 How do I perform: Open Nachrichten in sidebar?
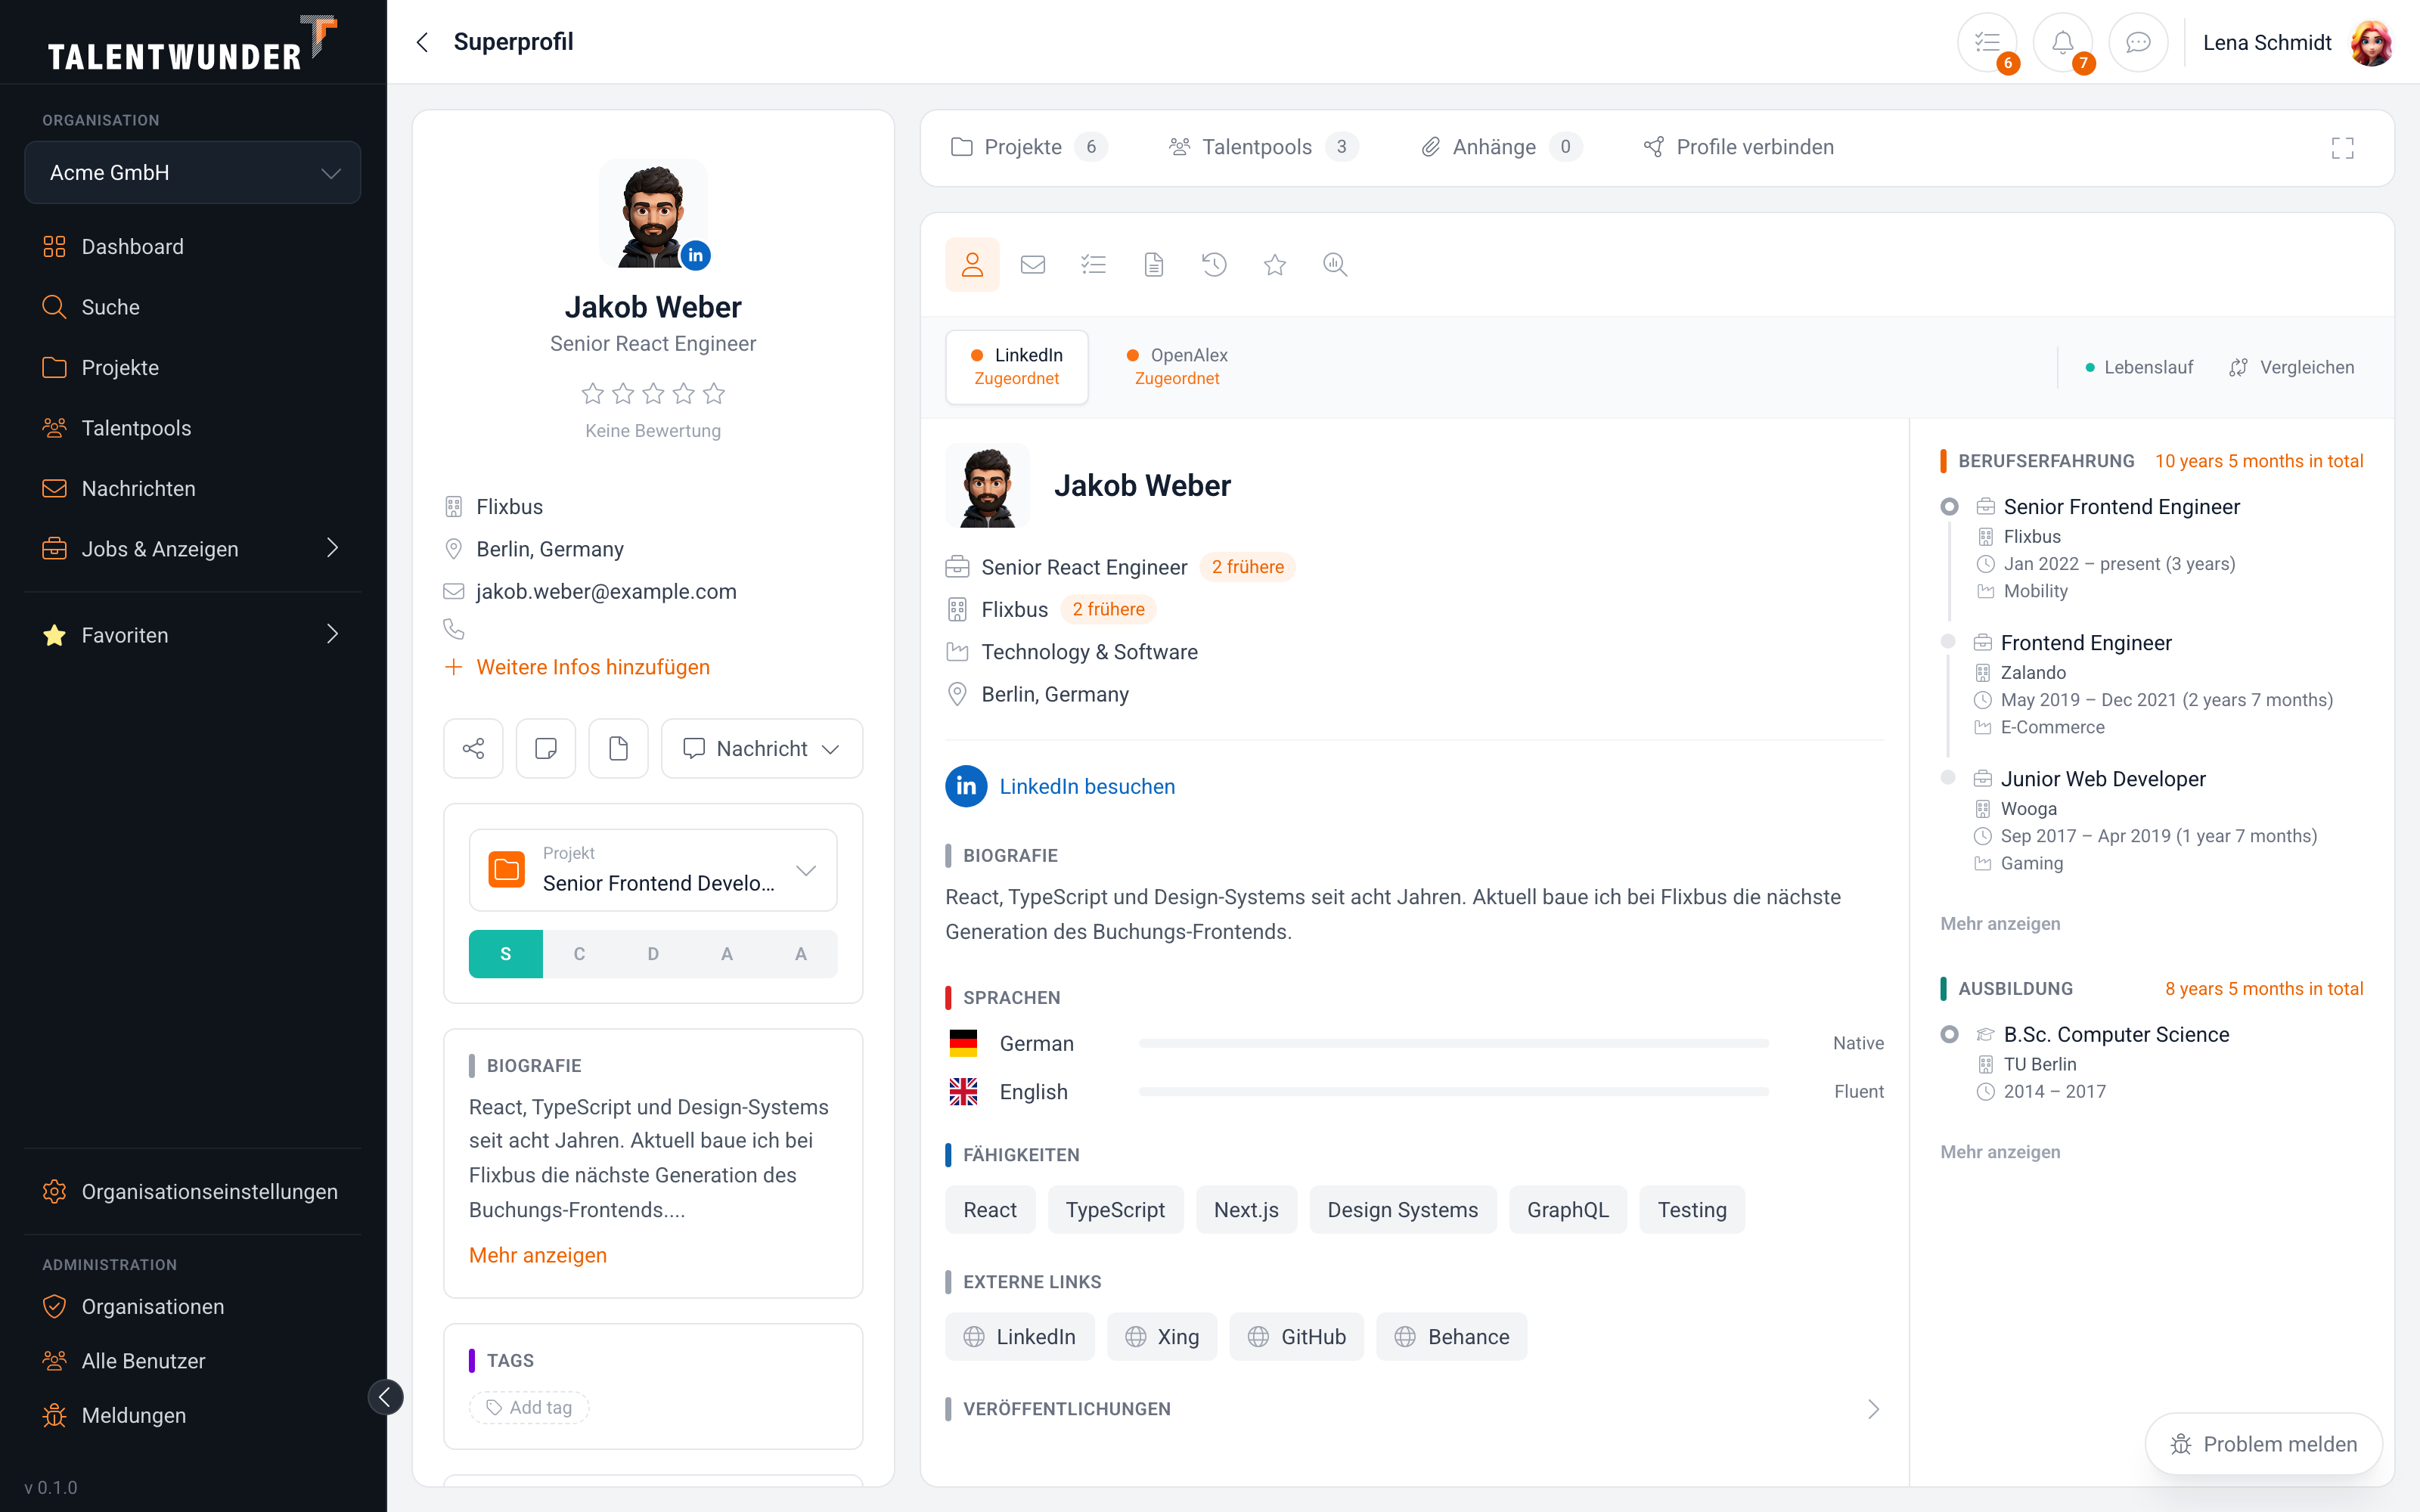tap(193, 488)
